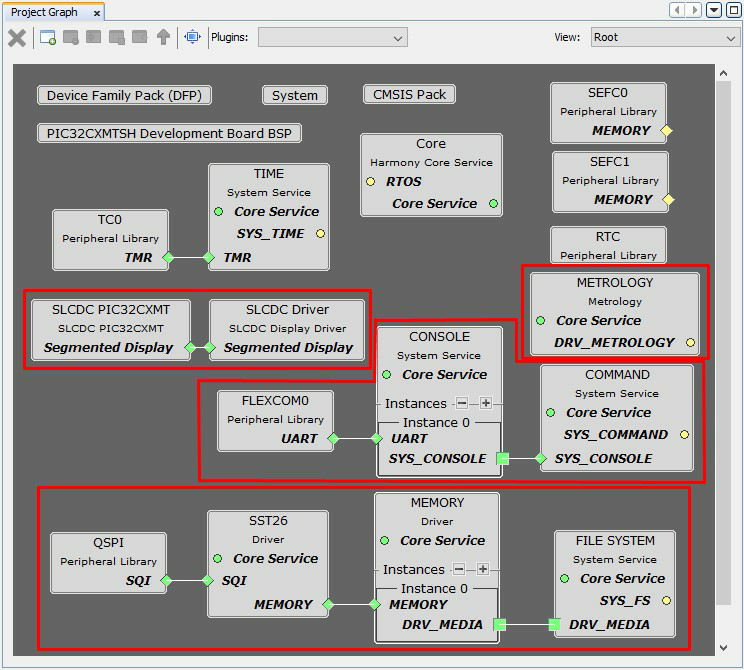
Task: Click the SST26 Core Service green port
Action: (217, 559)
